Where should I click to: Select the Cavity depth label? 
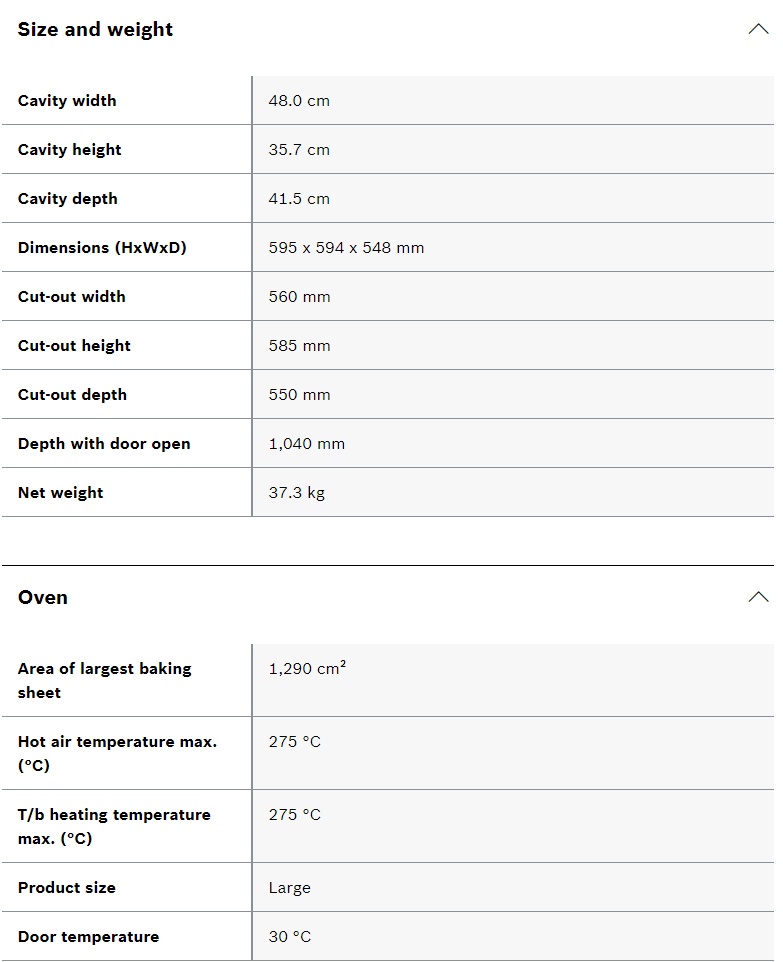(67, 199)
